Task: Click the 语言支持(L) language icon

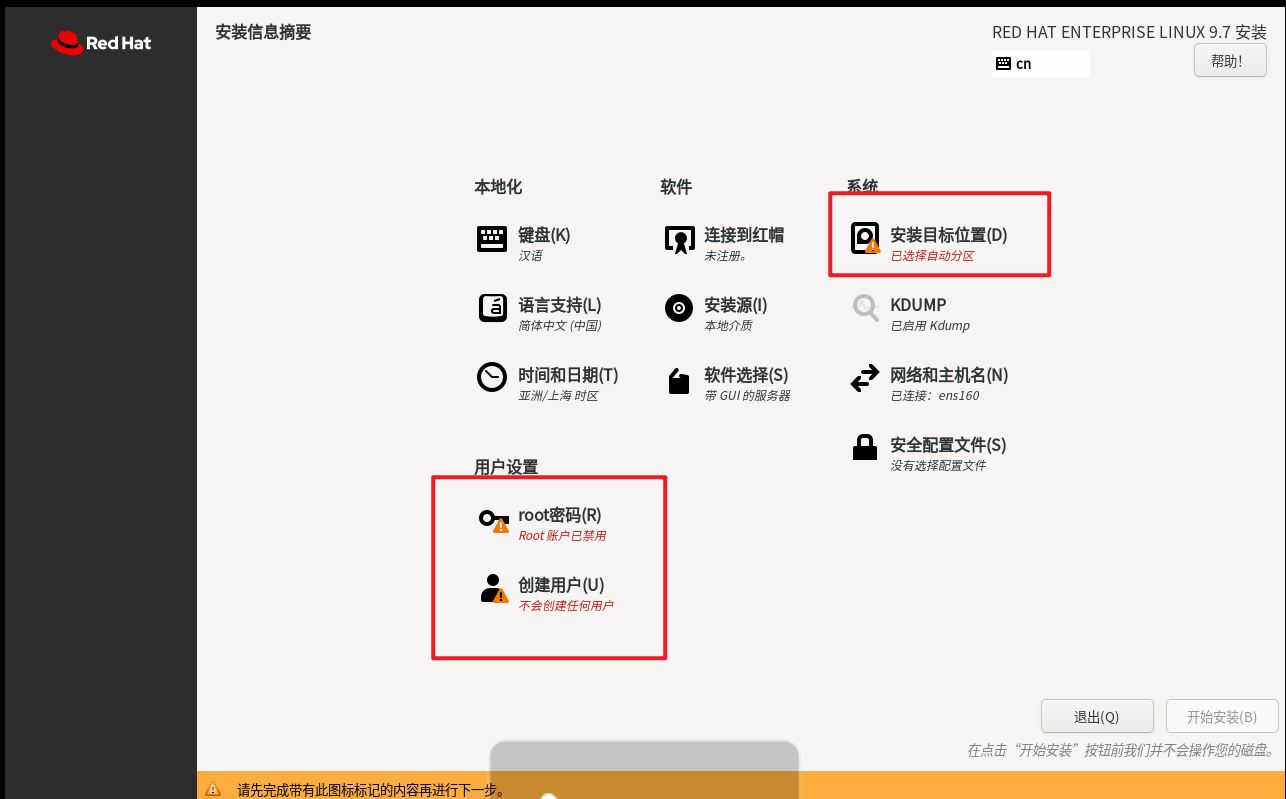Action: [492, 308]
